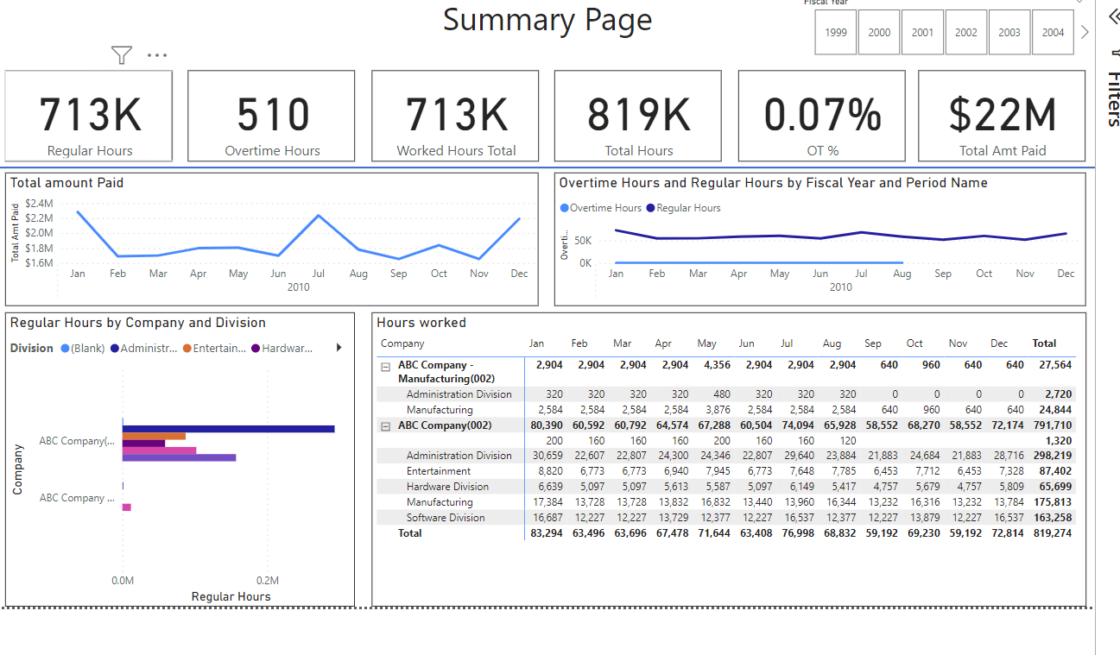Select fiscal year 1999 in the slicer

point(835,32)
